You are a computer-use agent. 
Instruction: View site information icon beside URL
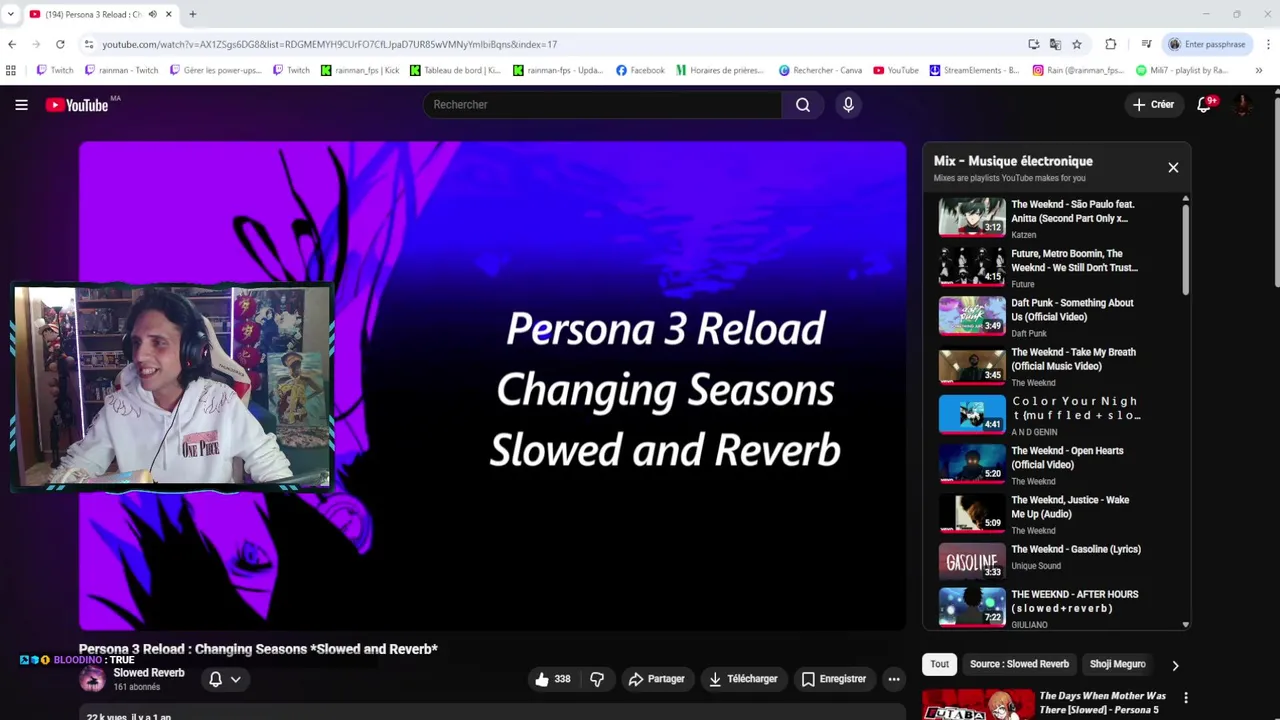pos(89,44)
